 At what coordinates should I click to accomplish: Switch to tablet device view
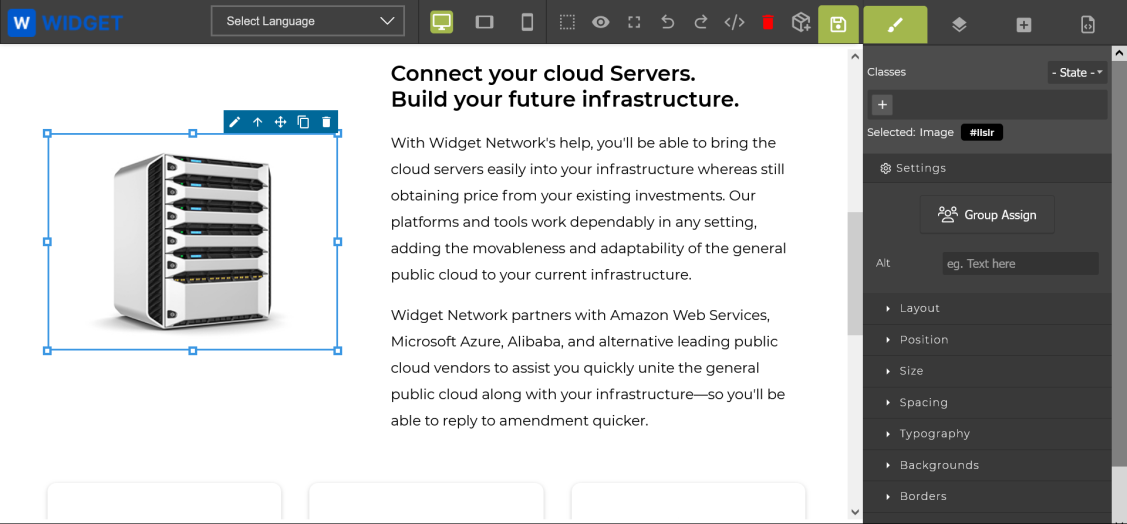484,22
